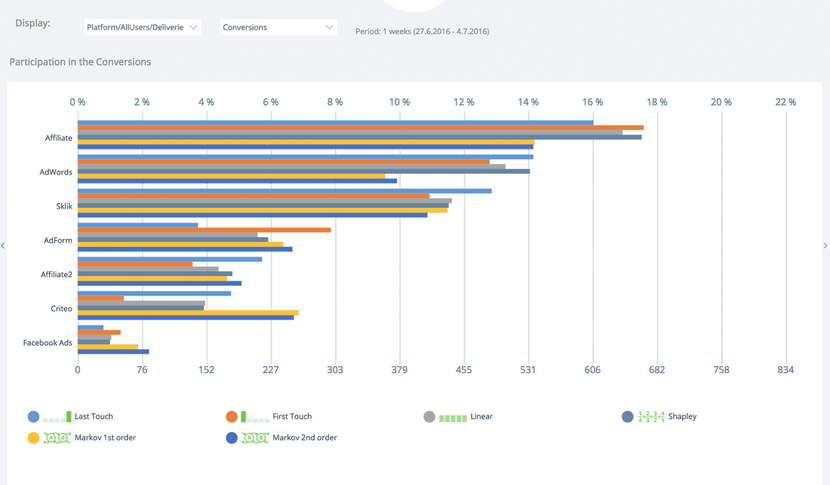This screenshot has width=830, height=485.
Task: Click the Participation in the Conversions heading
Action: tap(80, 62)
